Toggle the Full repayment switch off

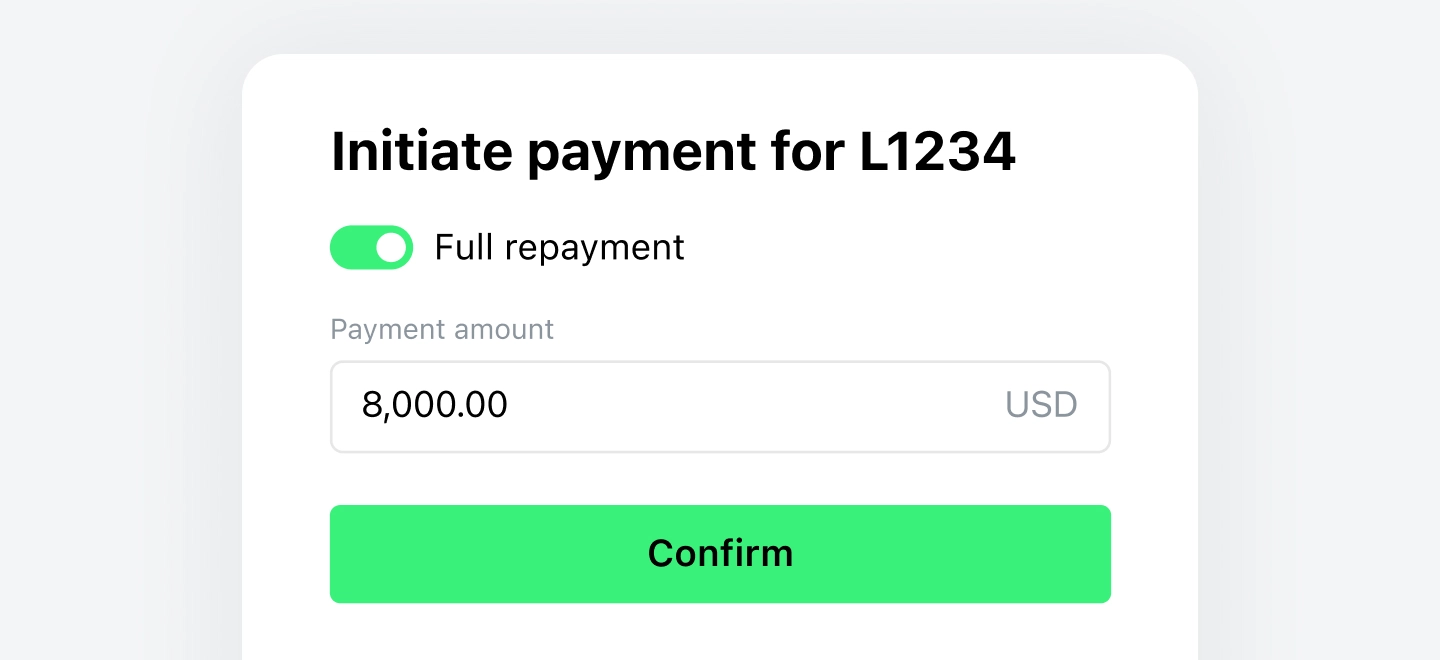click(x=371, y=247)
